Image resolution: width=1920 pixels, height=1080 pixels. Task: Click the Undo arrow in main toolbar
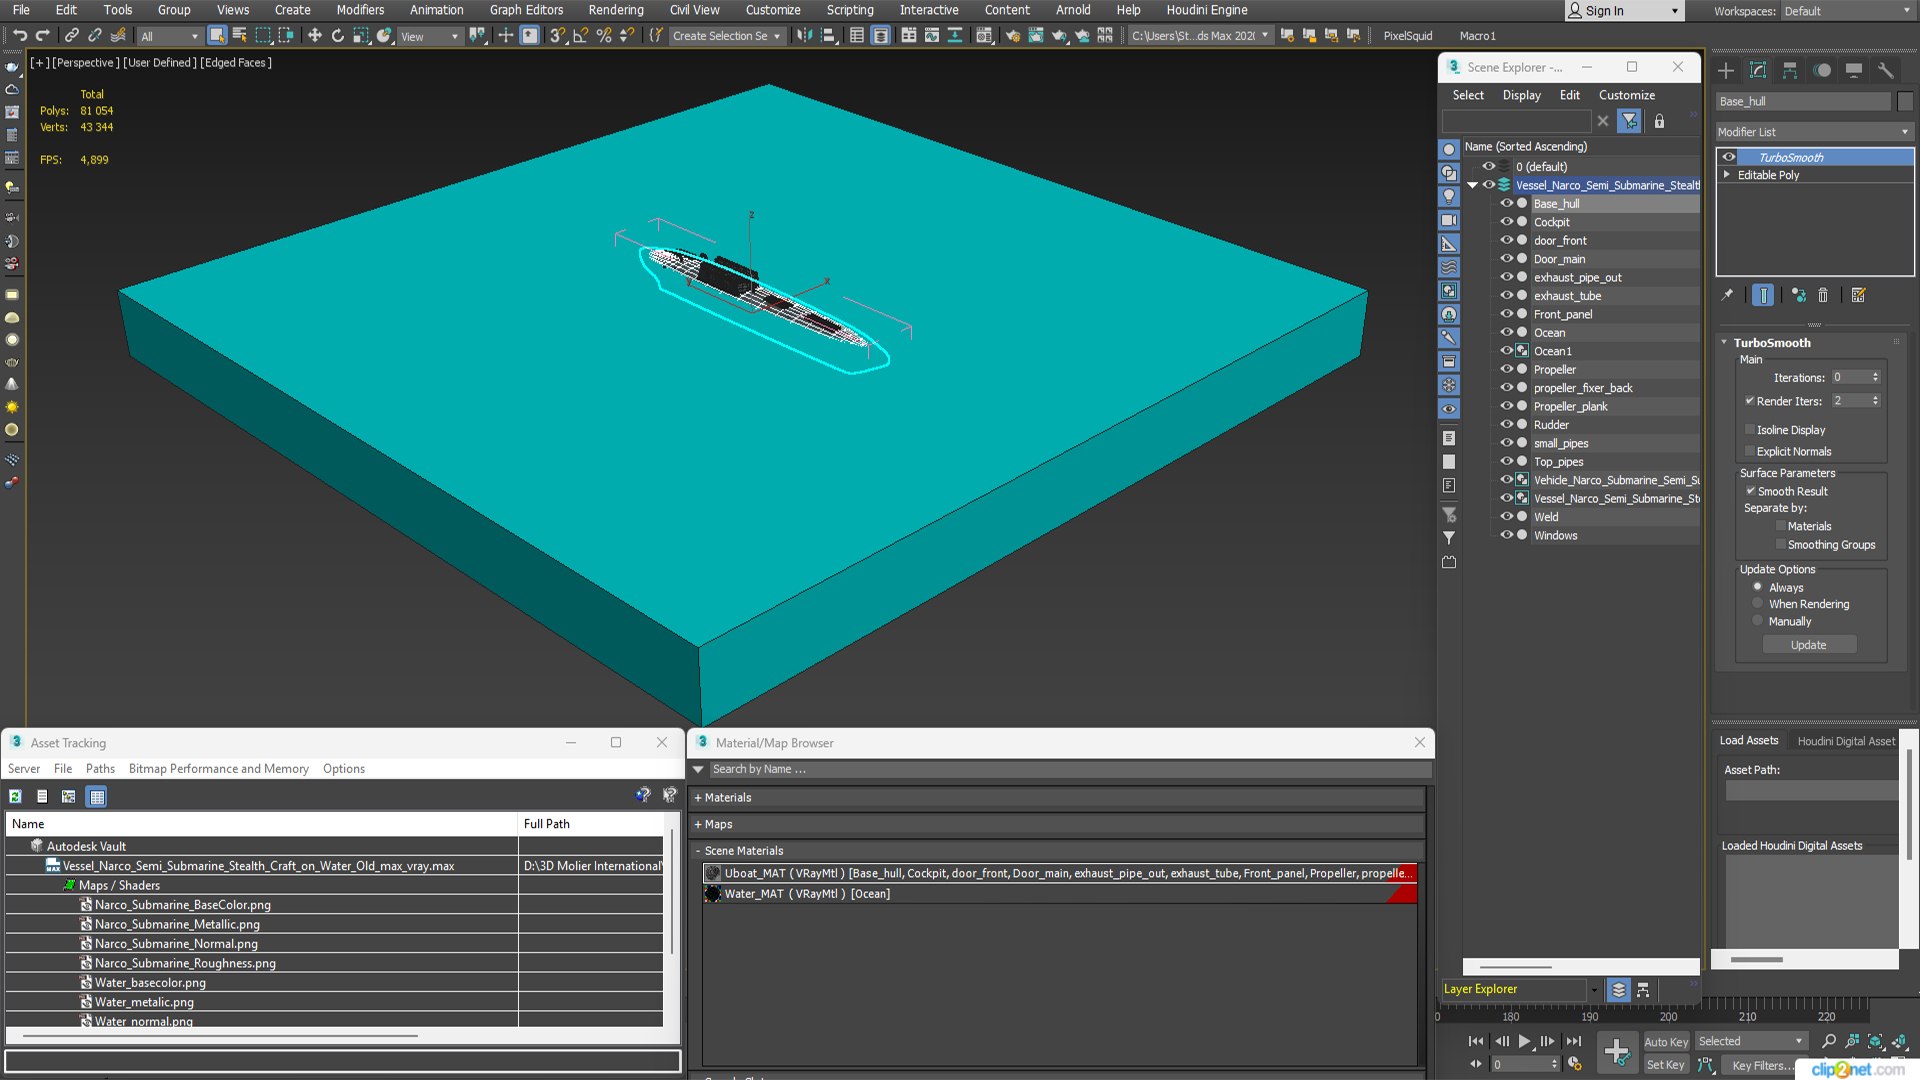tap(19, 36)
